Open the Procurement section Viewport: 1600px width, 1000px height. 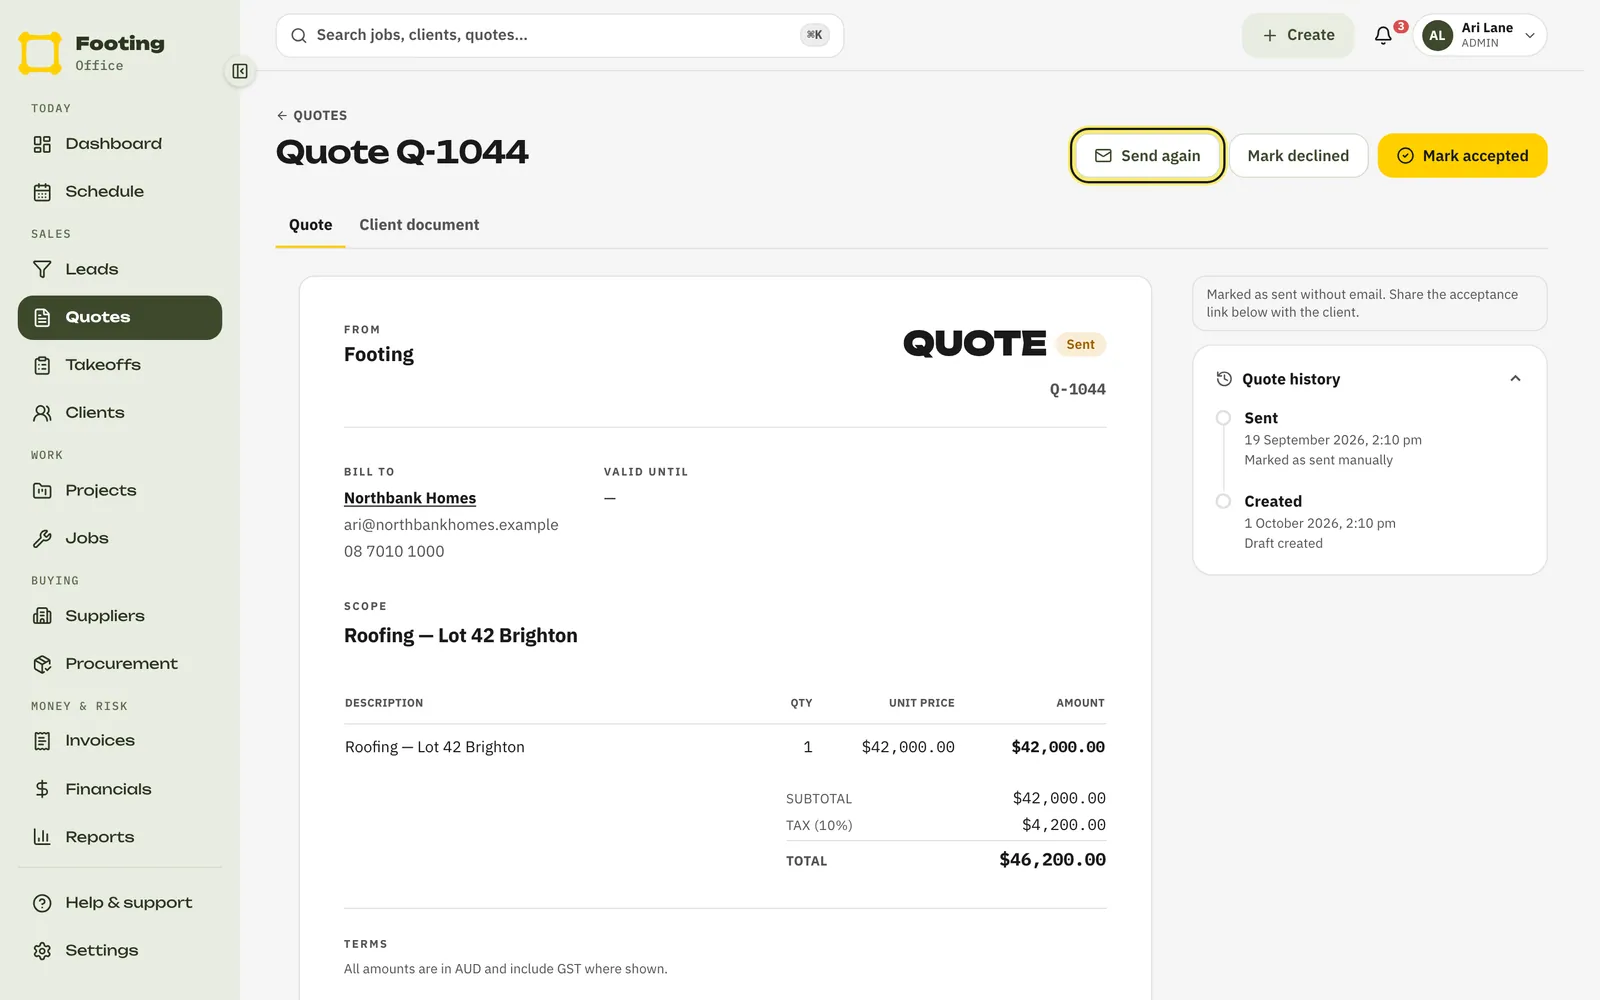[120, 664]
